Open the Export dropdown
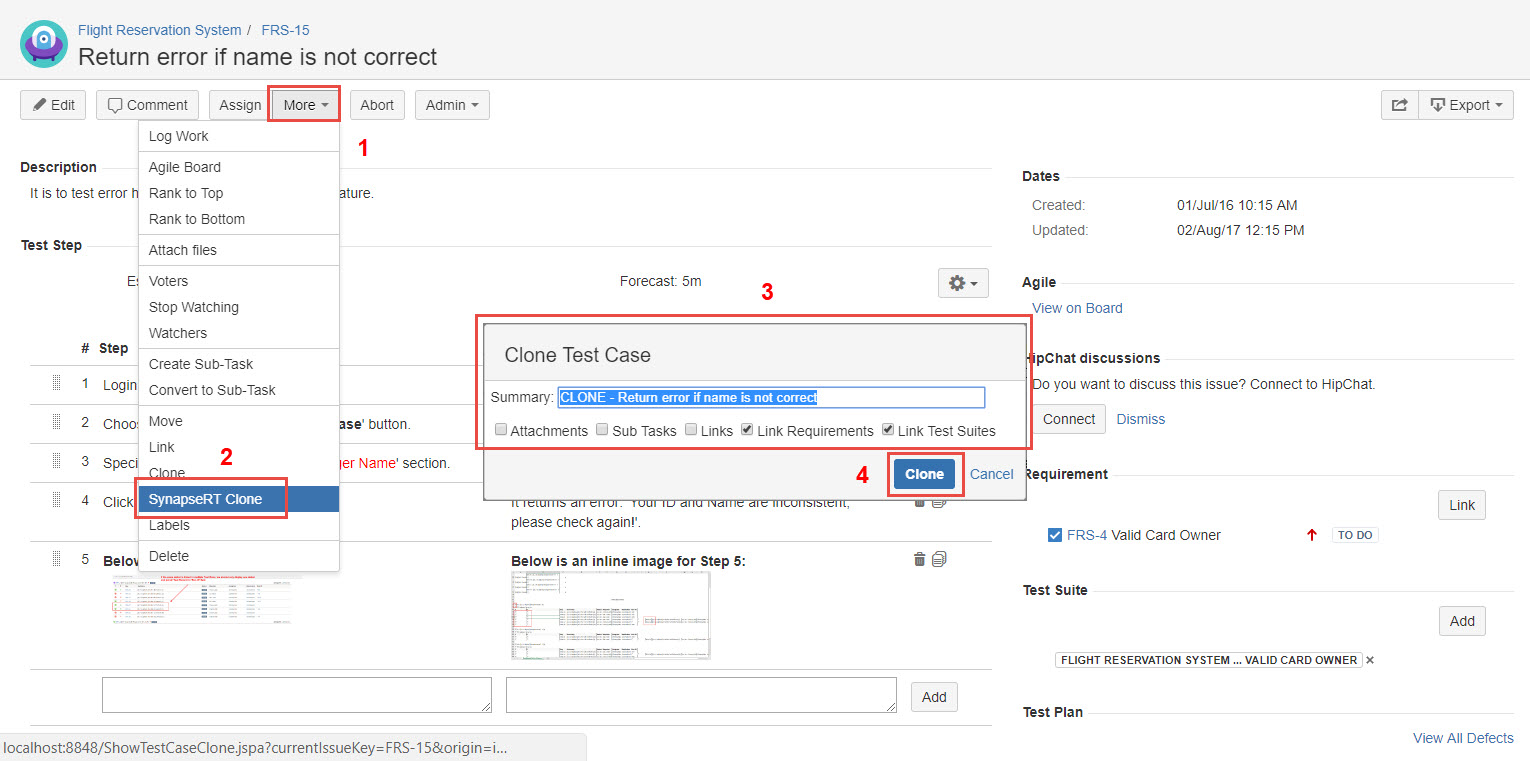1530x761 pixels. 1465,105
